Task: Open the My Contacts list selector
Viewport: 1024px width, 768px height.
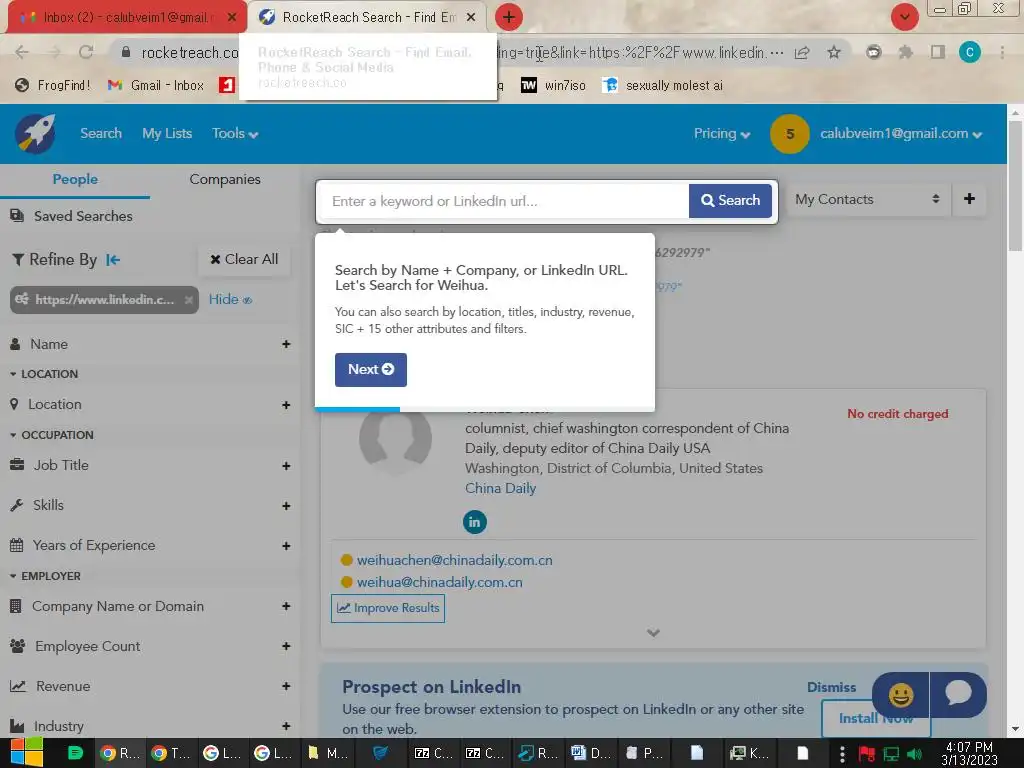Action: 867,199
